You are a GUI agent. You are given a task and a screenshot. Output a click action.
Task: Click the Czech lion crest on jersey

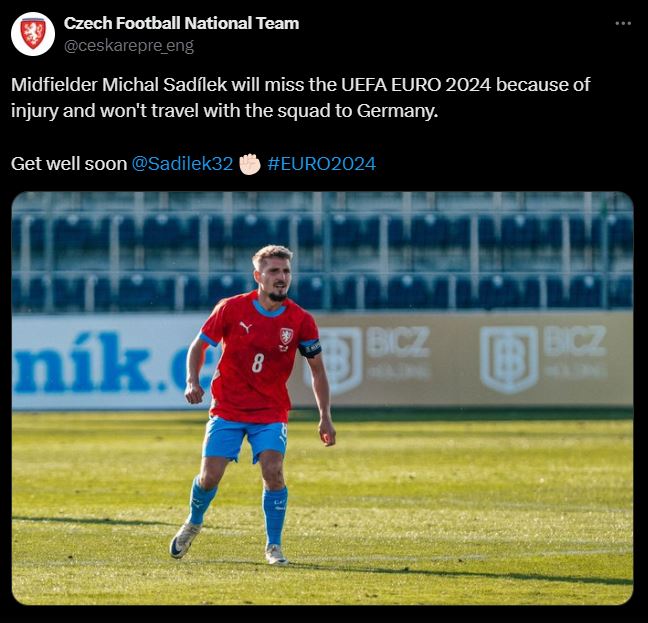coord(286,336)
